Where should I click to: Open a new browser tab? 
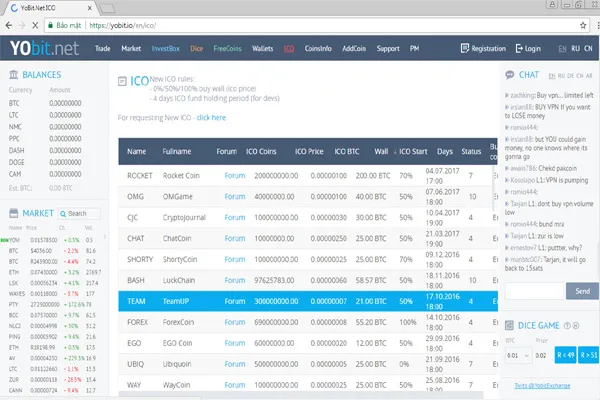pos(108,8)
